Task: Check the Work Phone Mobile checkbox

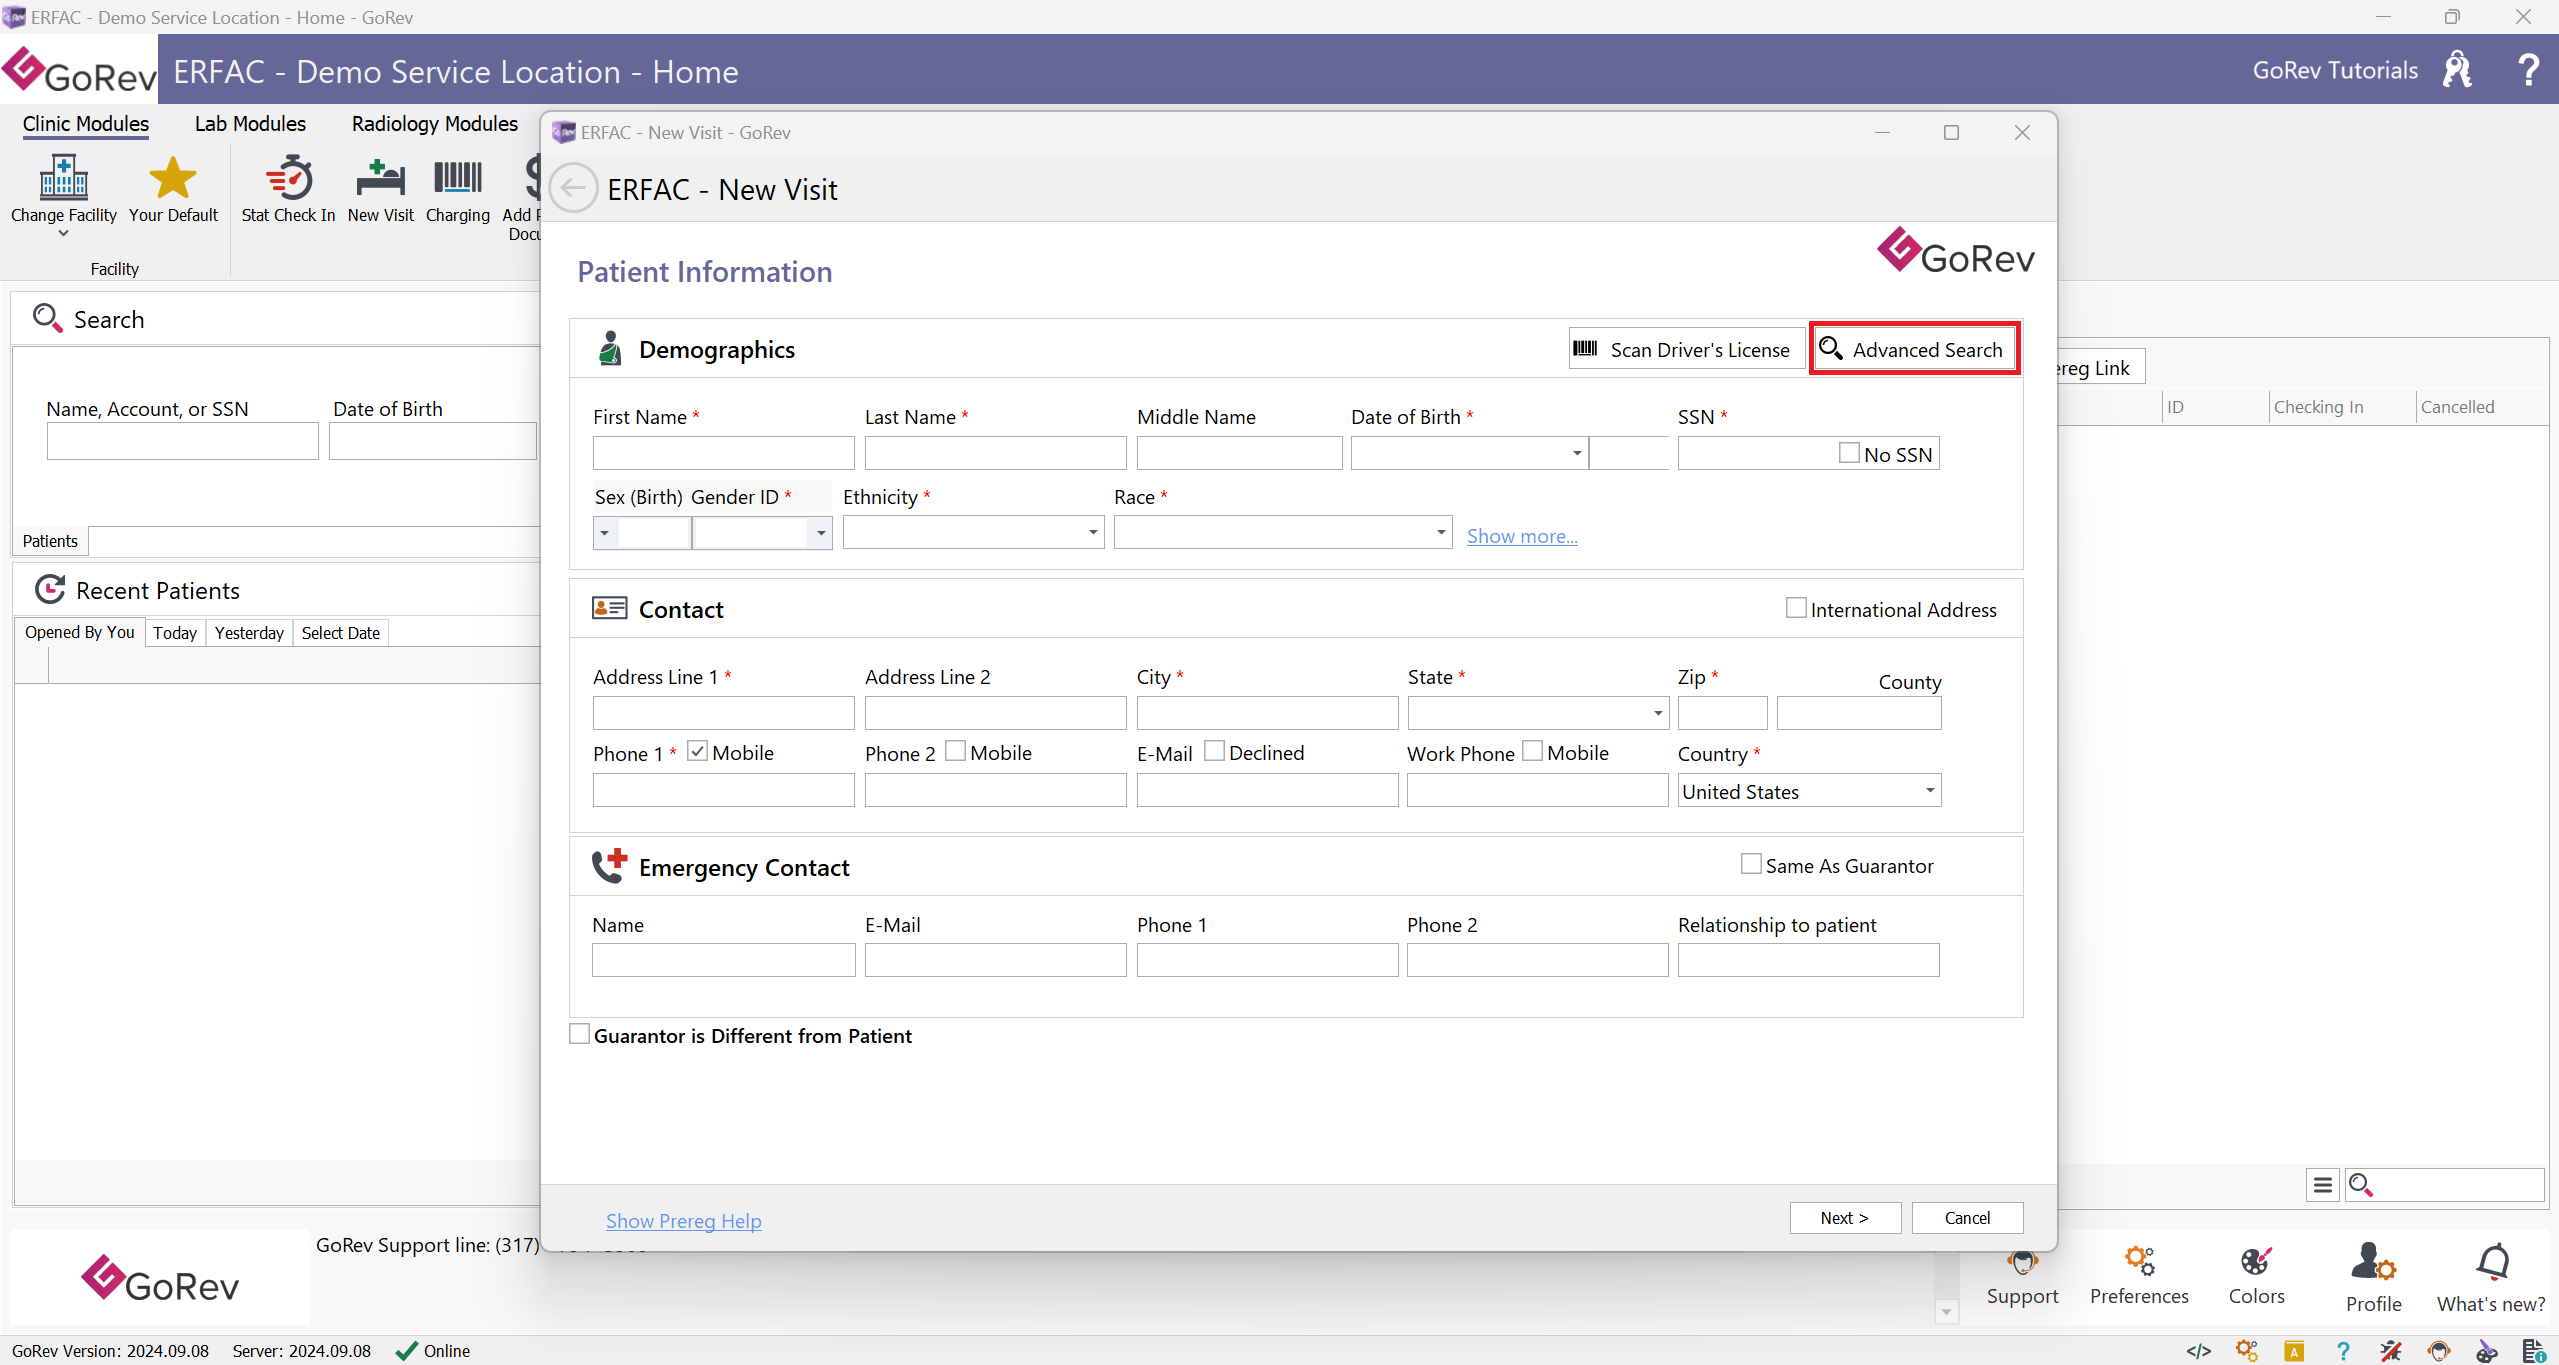Action: (1532, 751)
